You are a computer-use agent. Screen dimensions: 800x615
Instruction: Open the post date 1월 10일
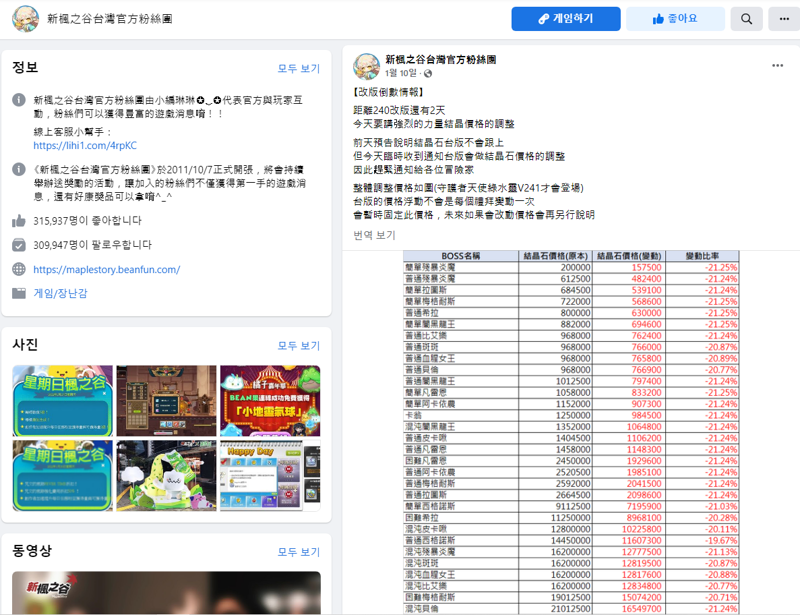pos(401,73)
